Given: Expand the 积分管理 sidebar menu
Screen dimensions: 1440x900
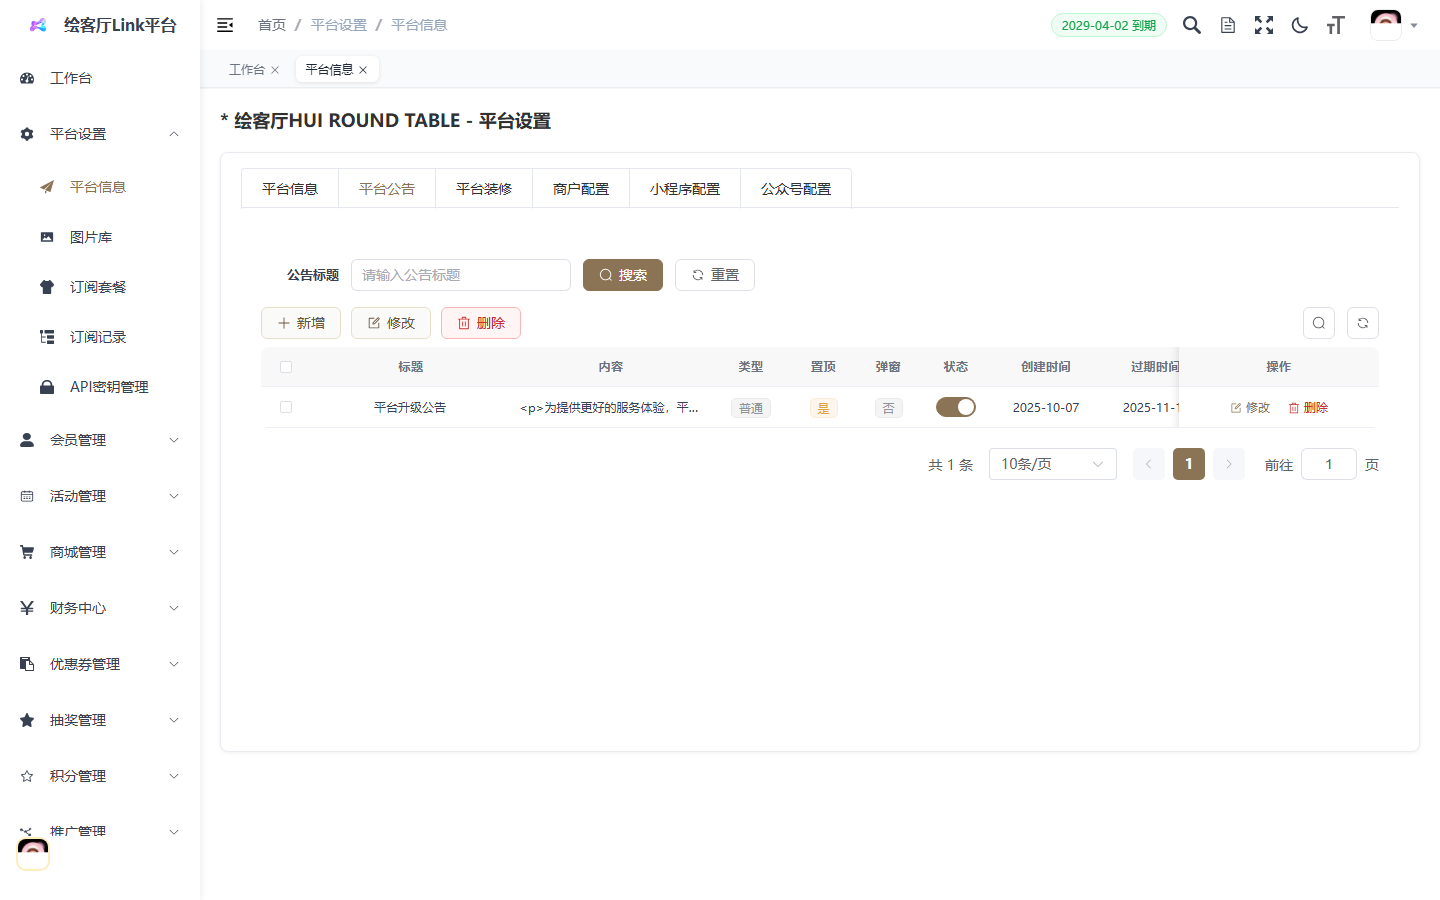Looking at the screenshot, I should click(100, 776).
